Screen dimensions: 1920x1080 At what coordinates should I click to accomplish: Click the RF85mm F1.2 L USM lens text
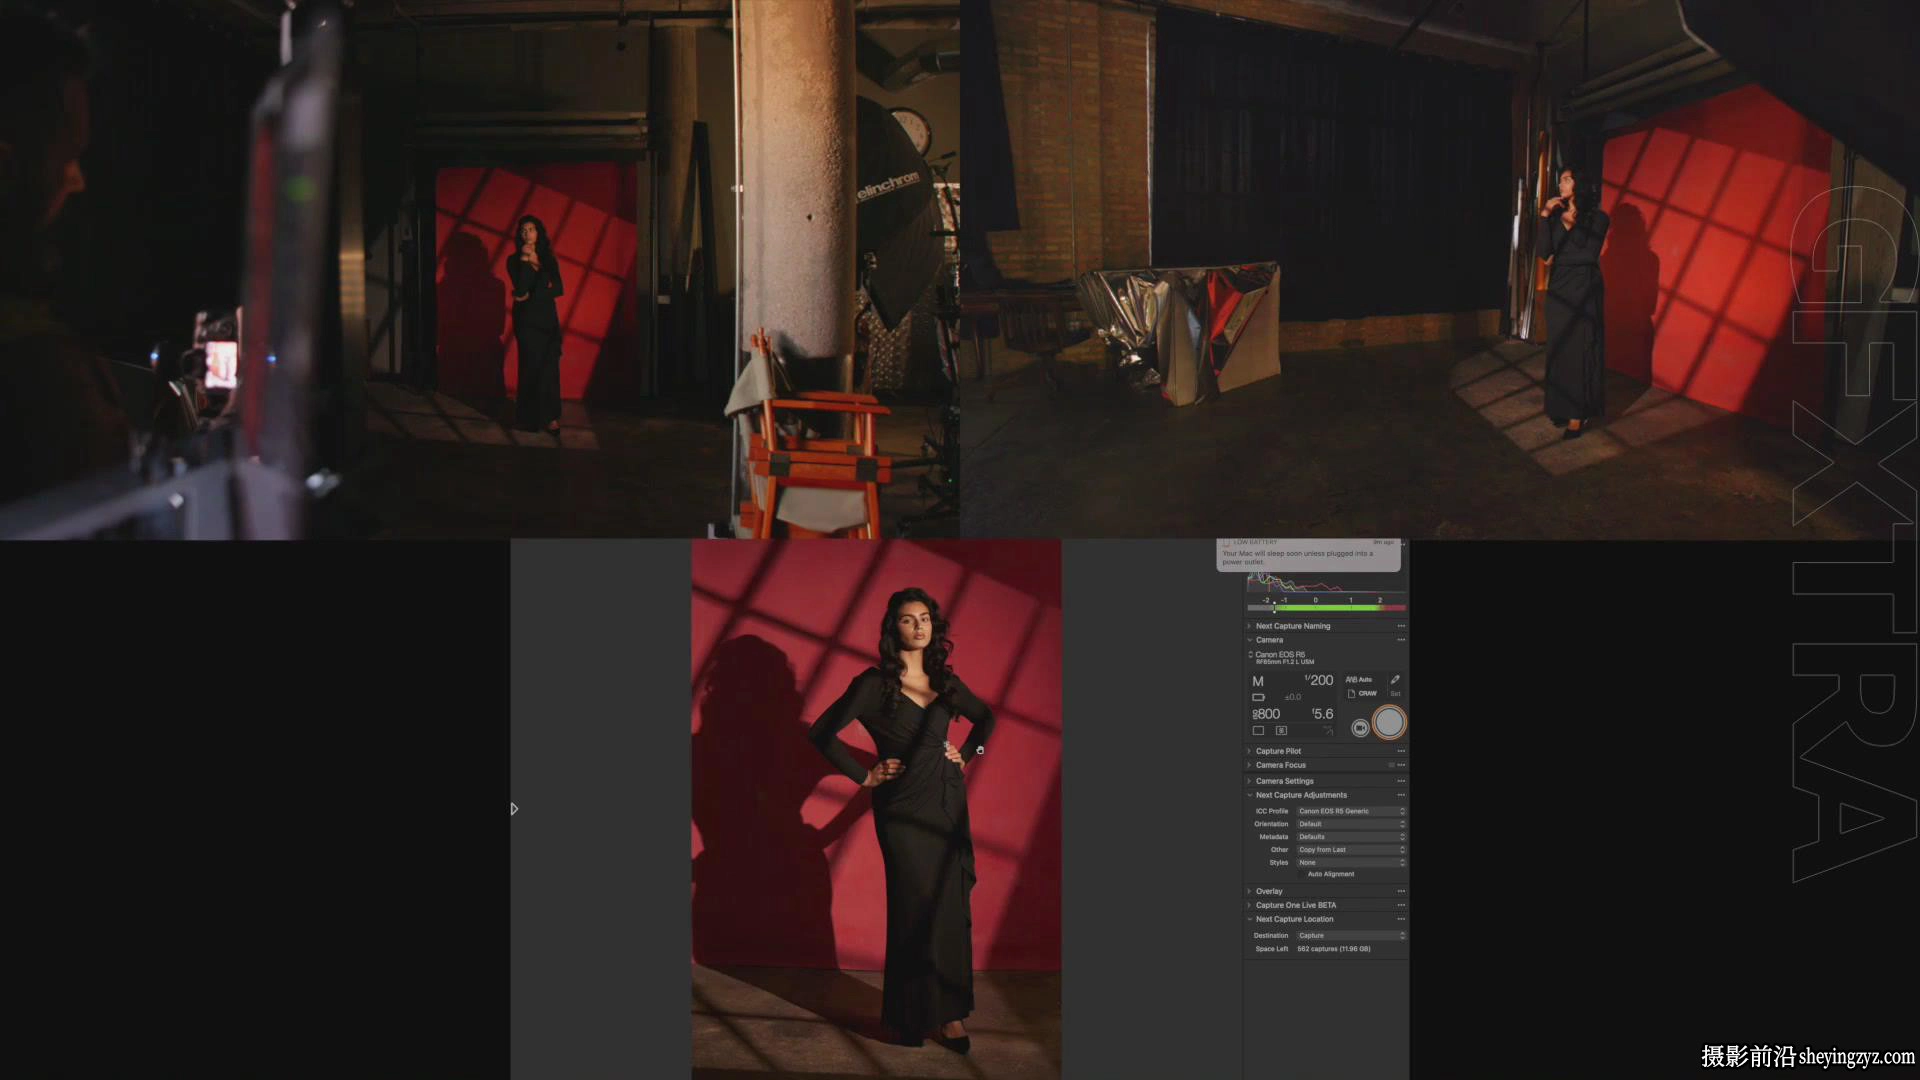pyautogui.click(x=1285, y=662)
